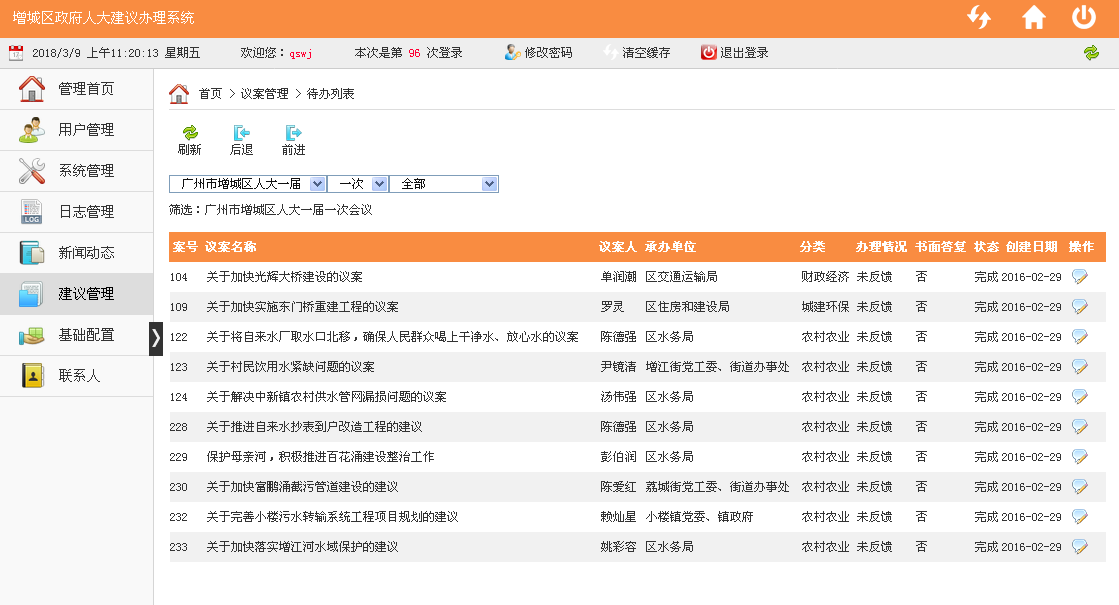Viewport: 1119px width, 605px height.
Task: Click handling unit 小楼镇党委、镇政府
Action: 699,517
